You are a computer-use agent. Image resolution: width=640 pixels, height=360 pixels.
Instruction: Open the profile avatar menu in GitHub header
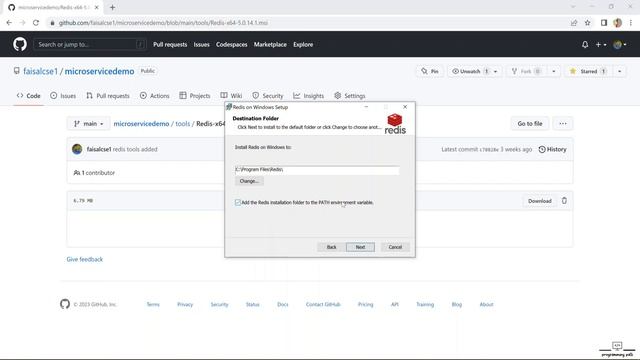[x=620, y=44]
